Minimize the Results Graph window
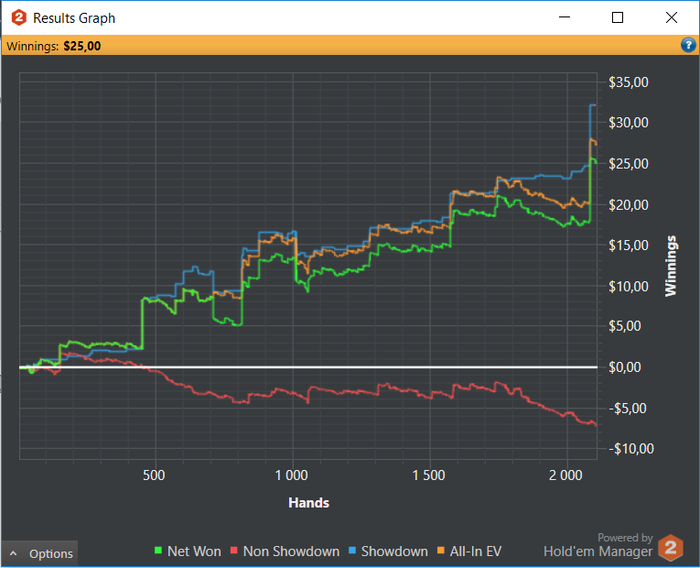Image resolution: width=700 pixels, height=568 pixels. point(564,17)
